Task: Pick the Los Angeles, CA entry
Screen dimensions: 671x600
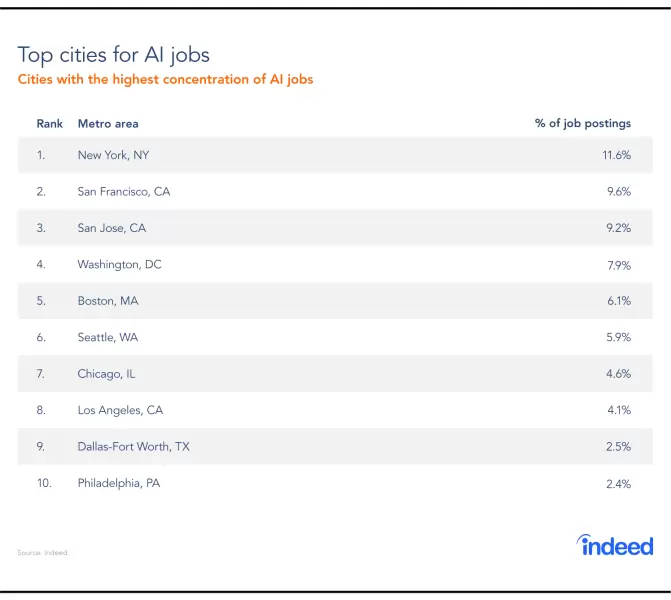Action: pyautogui.click(x=120, y=410)
